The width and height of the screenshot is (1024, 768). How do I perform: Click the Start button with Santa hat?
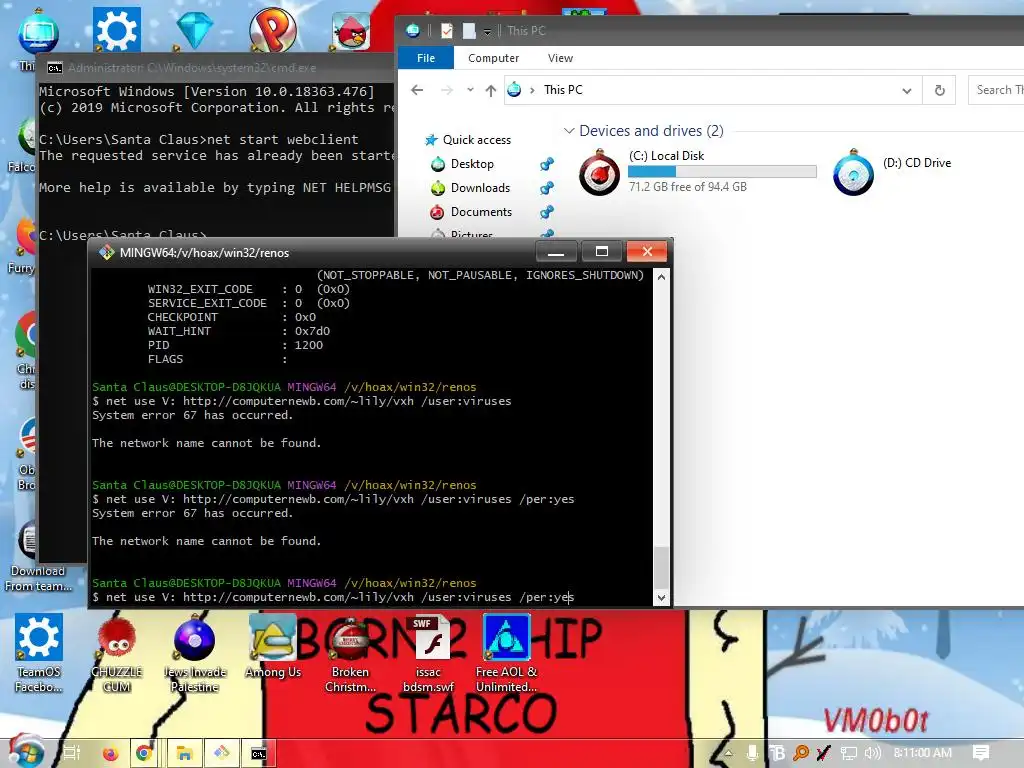tap(26, 751)
